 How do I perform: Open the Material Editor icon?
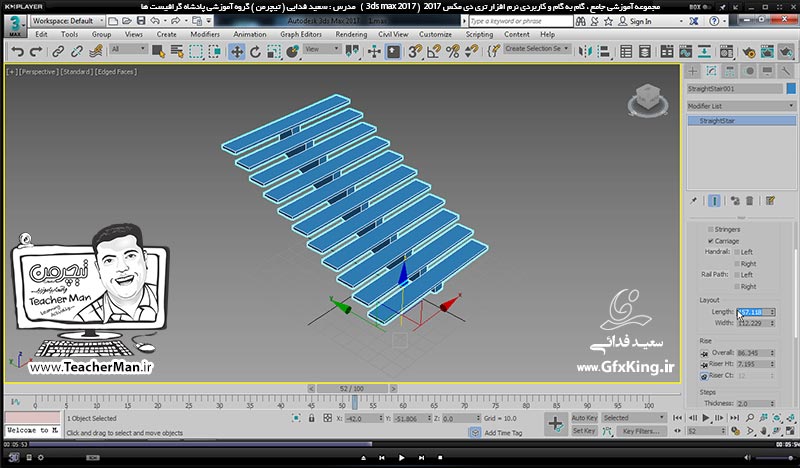pos(726,52)
